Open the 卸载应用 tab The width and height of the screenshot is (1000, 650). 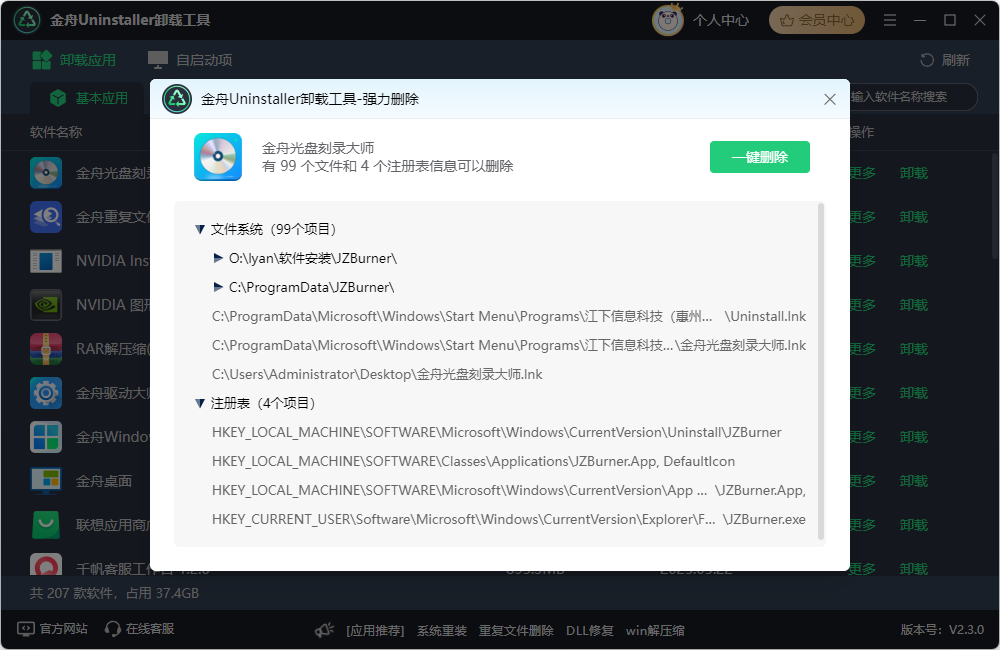tap(74, 60)
